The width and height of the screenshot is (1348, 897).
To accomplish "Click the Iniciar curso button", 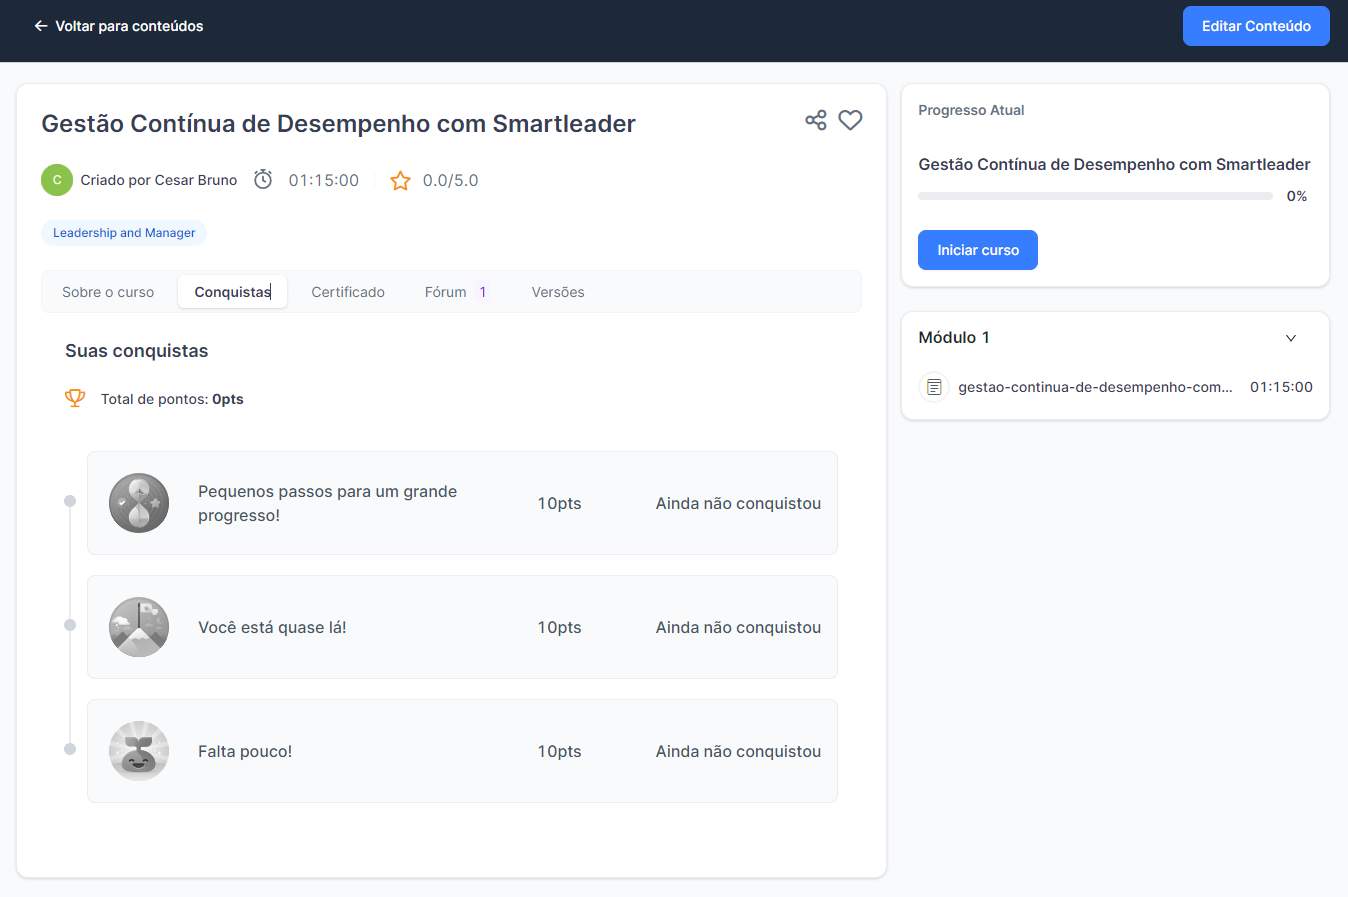I will click(978, 250).
